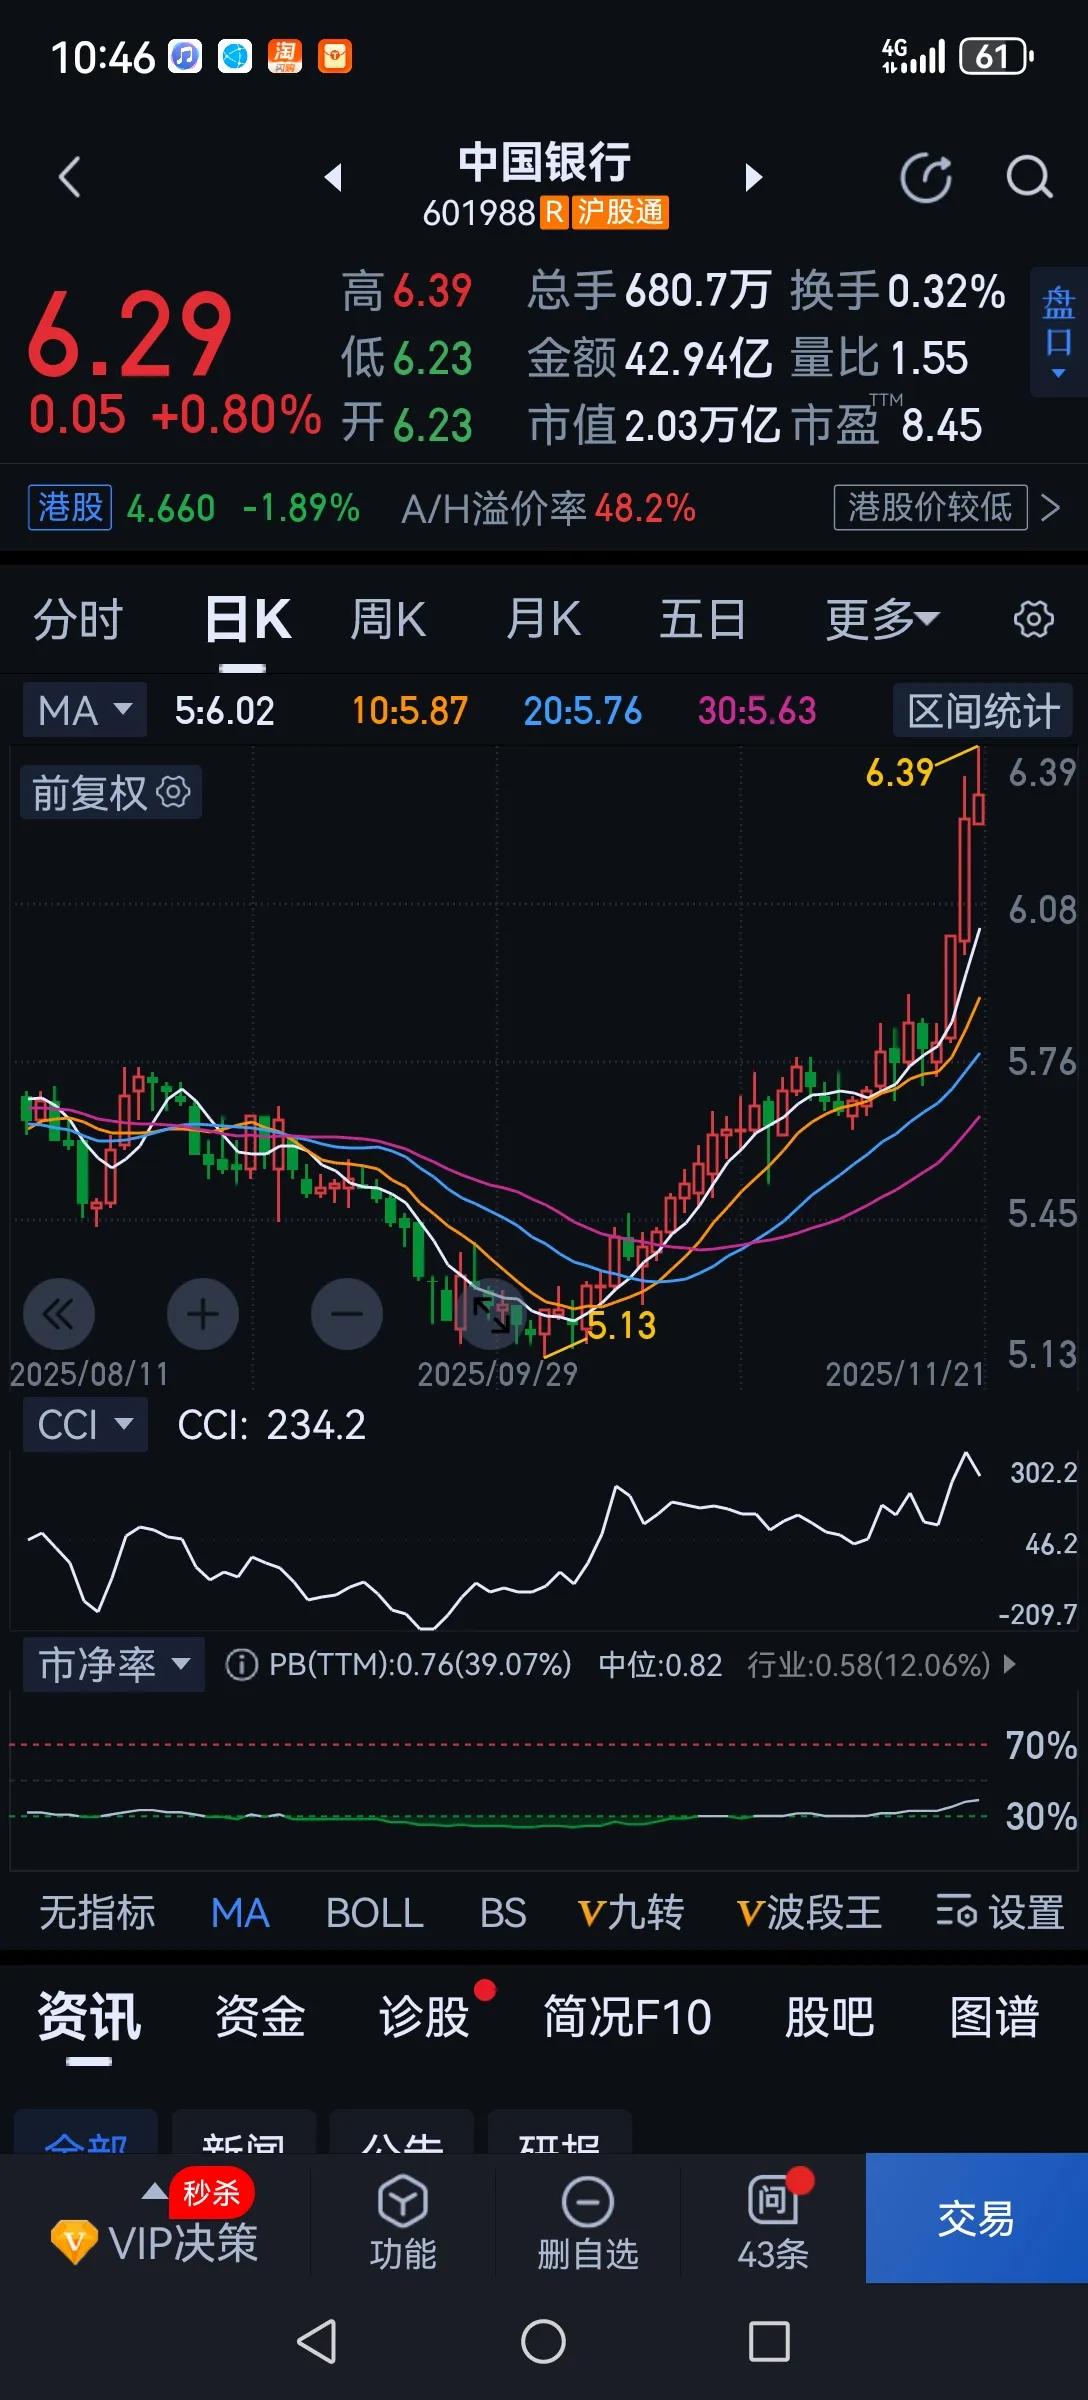This screenshot has width=1088, height=2400.
Task: Open CCI indicator dropdown
Action: click(x=84, y=1424)
